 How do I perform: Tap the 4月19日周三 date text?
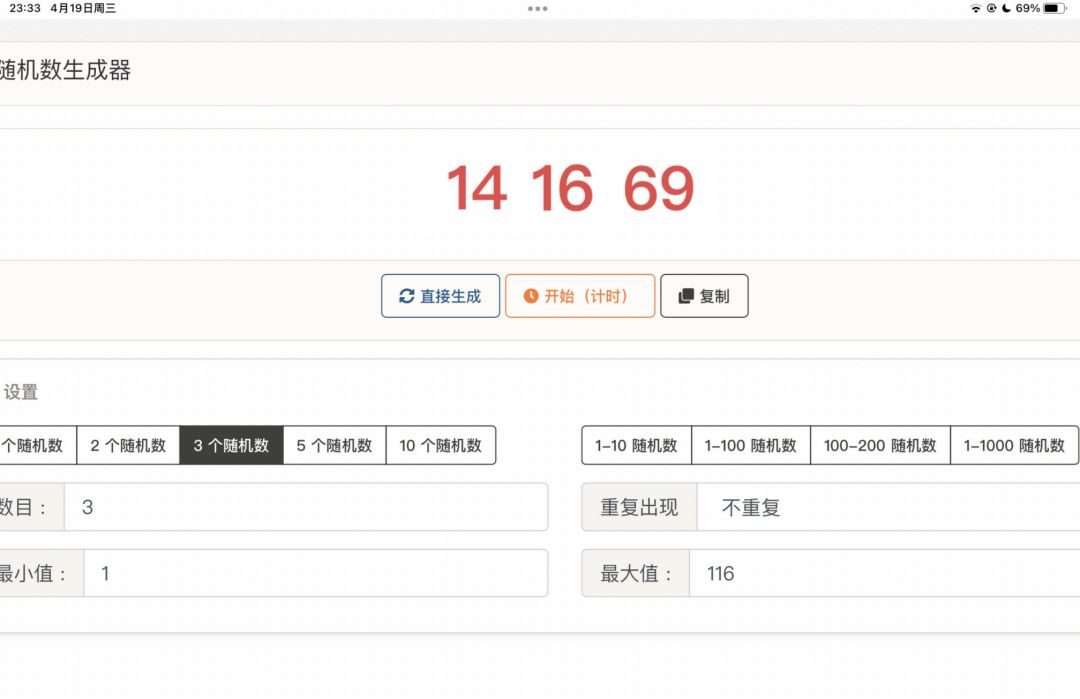tap(83, 8)
